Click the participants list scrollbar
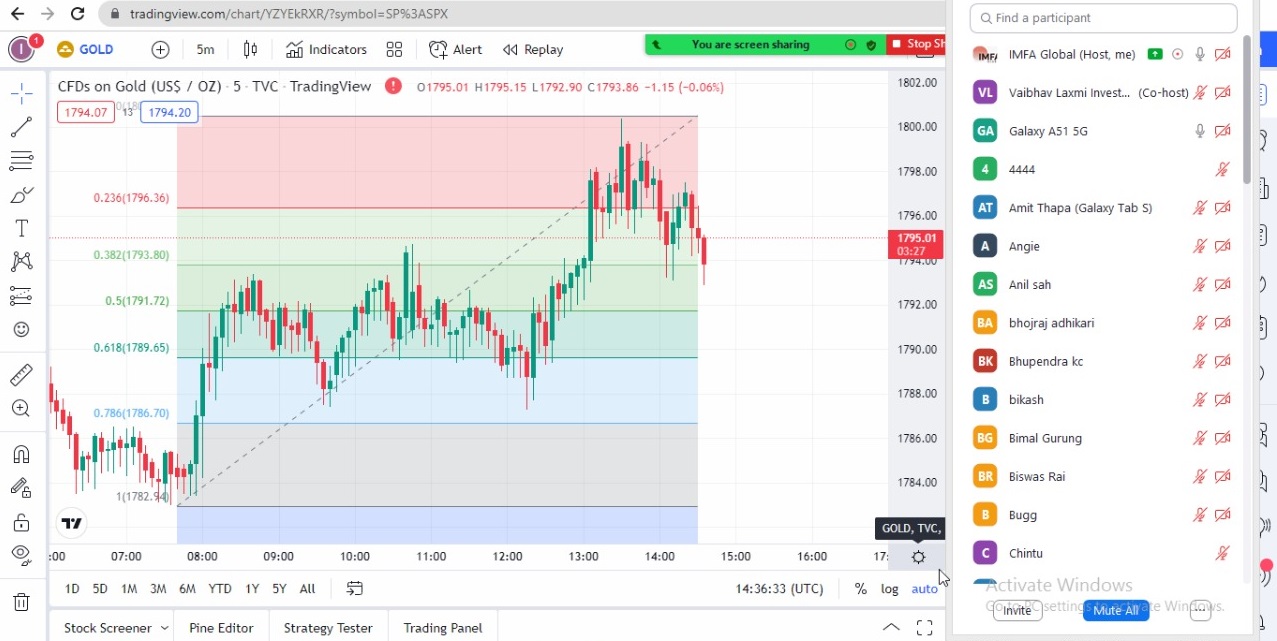Image resolution: width=1277 pixels, height=641 pixels. (1247, 110)
